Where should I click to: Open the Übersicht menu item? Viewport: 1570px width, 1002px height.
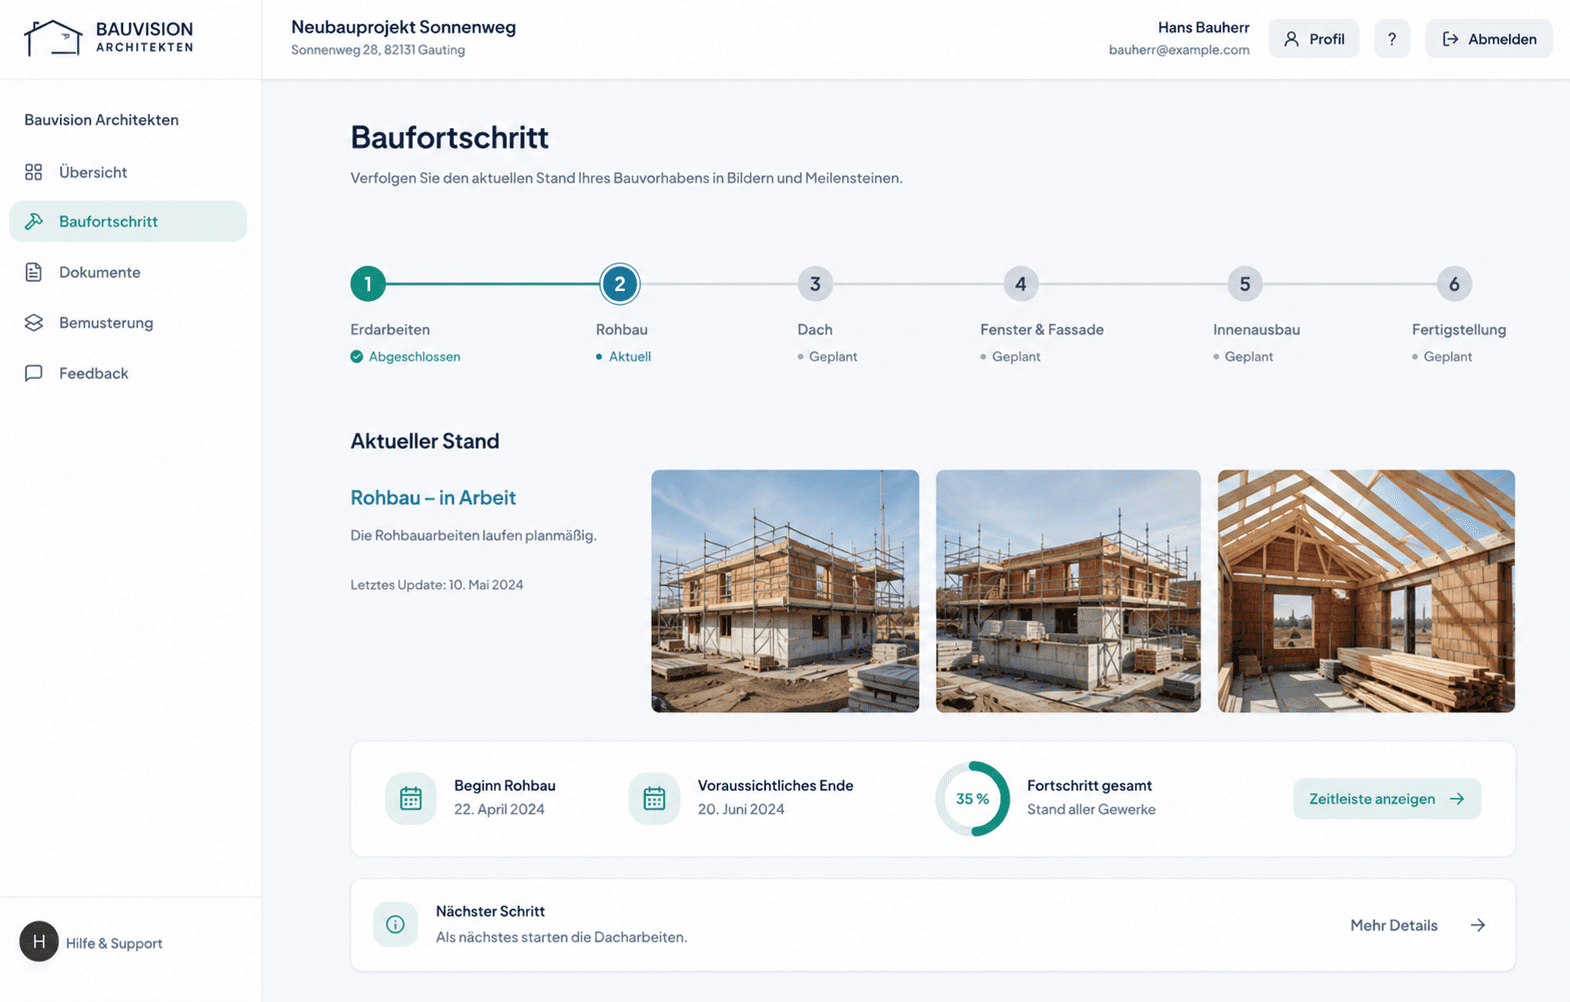point(128,172)
